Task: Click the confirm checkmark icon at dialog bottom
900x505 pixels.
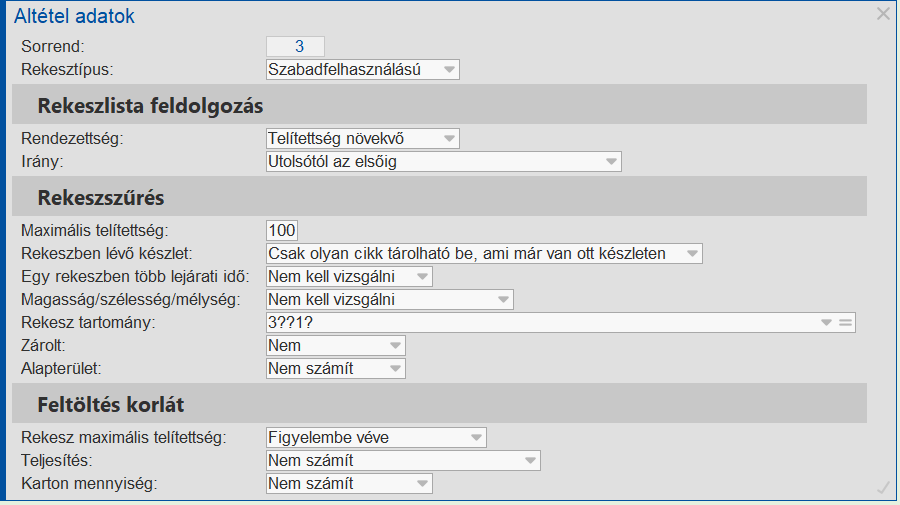Action: click(883, 487)
